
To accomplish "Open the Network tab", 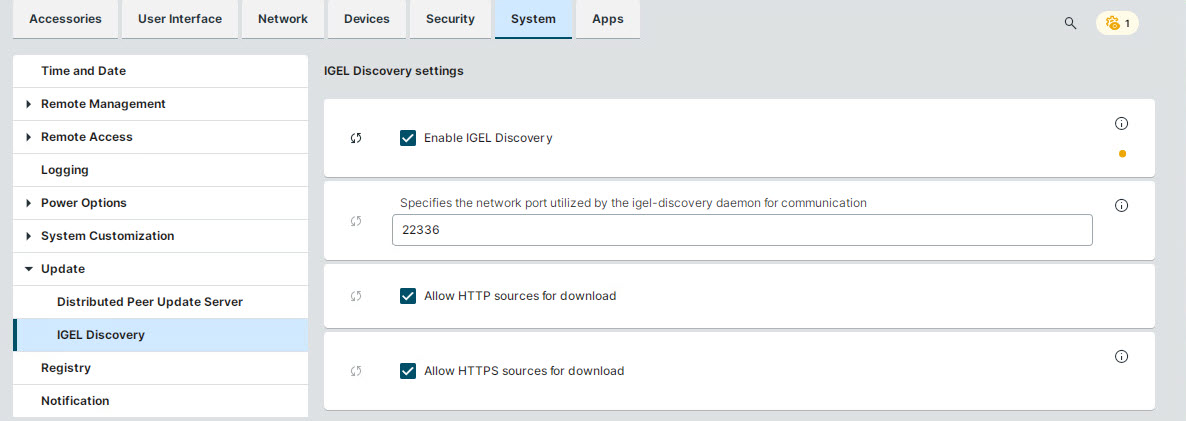I will click(283, 19).
